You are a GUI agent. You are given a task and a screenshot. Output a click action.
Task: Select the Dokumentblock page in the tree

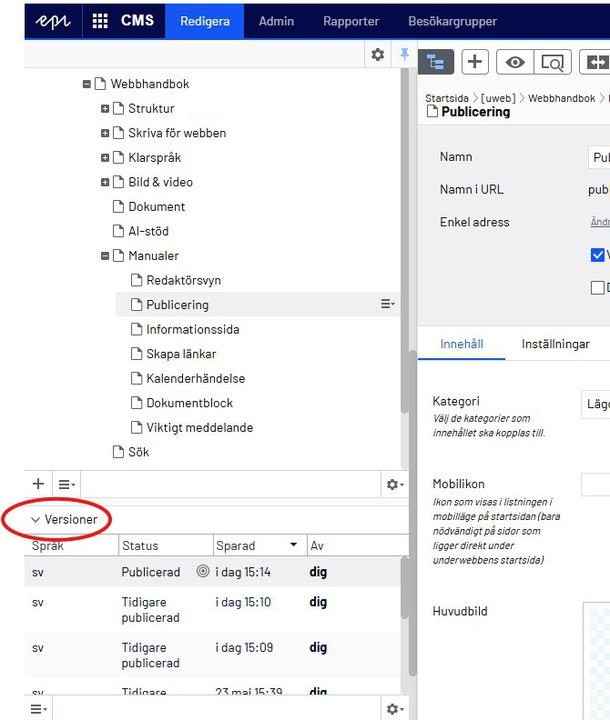(189, 403)
